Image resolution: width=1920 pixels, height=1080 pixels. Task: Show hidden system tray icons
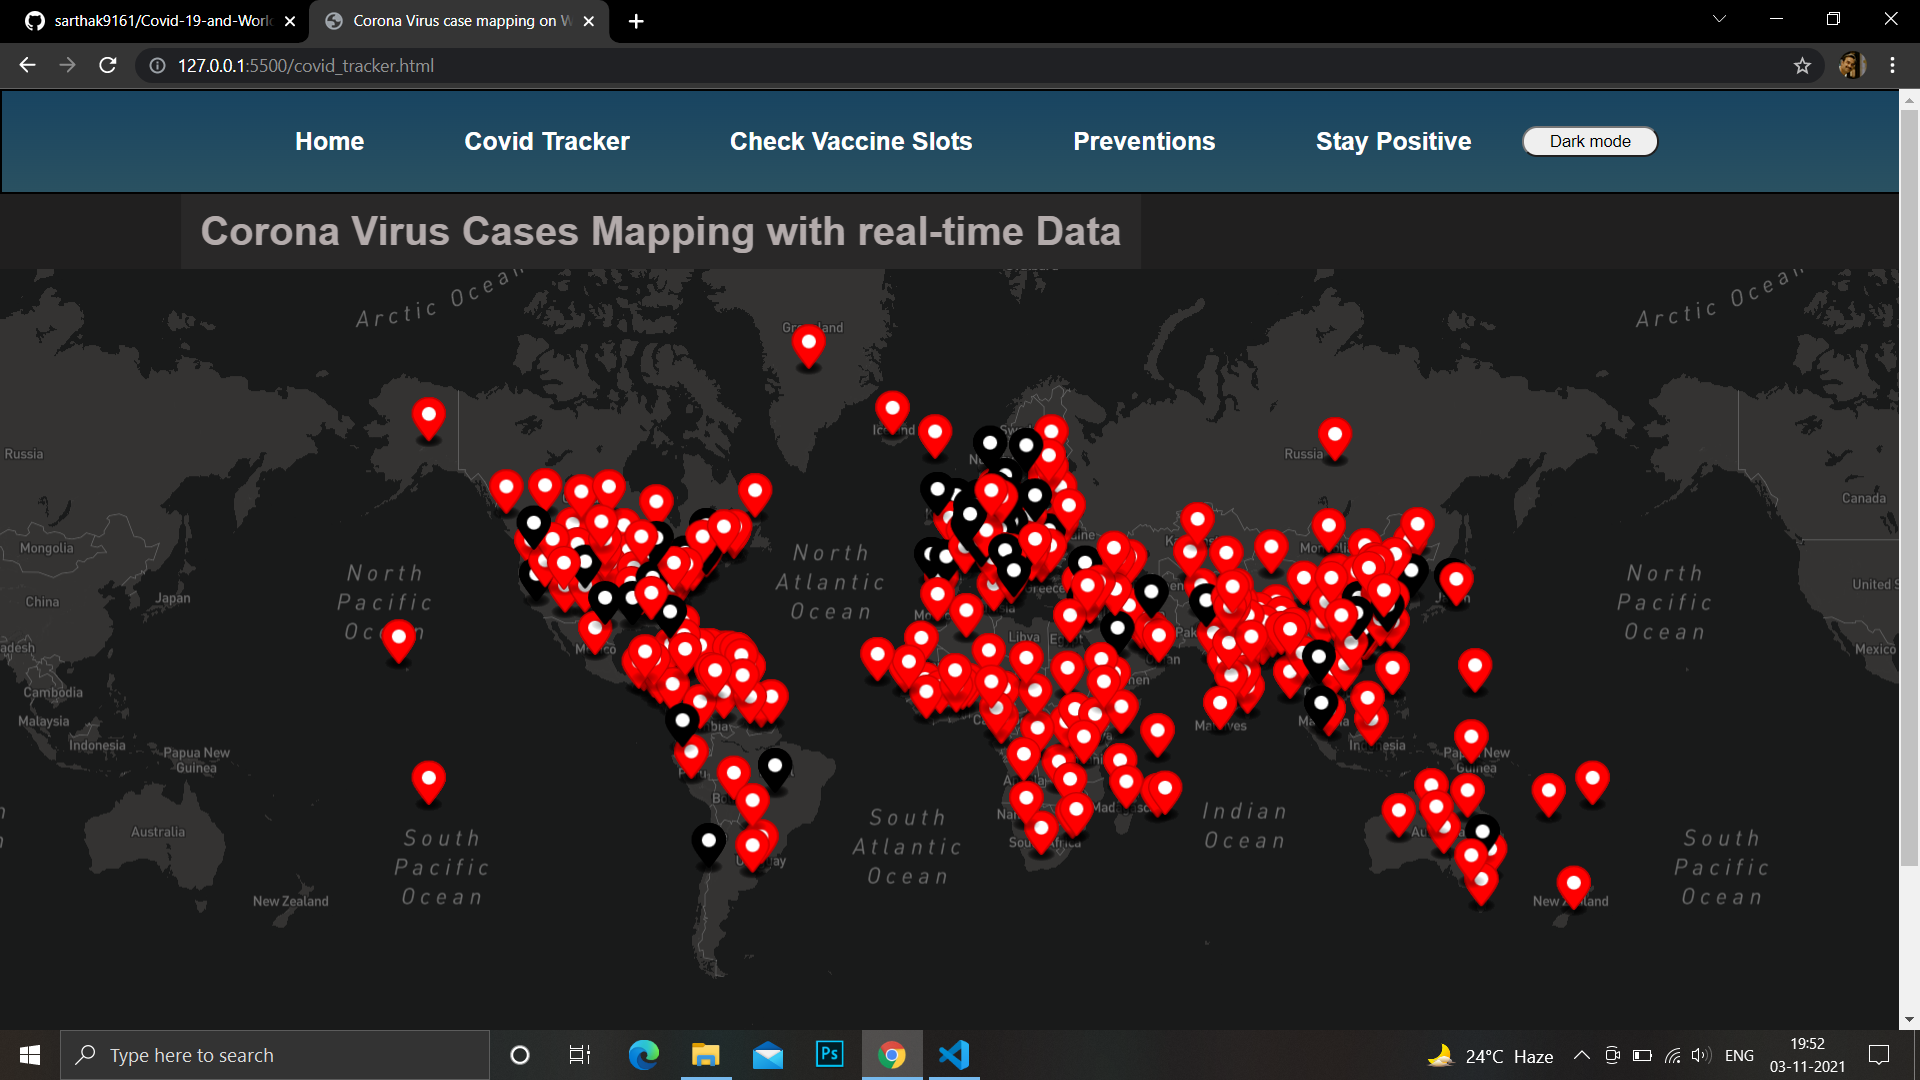pyautogui.click(x=1582, y=1055)
